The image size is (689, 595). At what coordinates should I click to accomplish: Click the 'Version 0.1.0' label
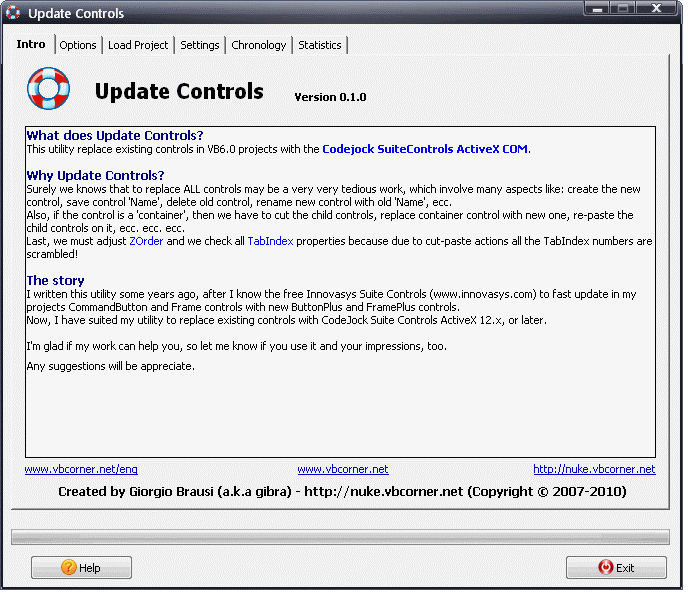(330, 97)
